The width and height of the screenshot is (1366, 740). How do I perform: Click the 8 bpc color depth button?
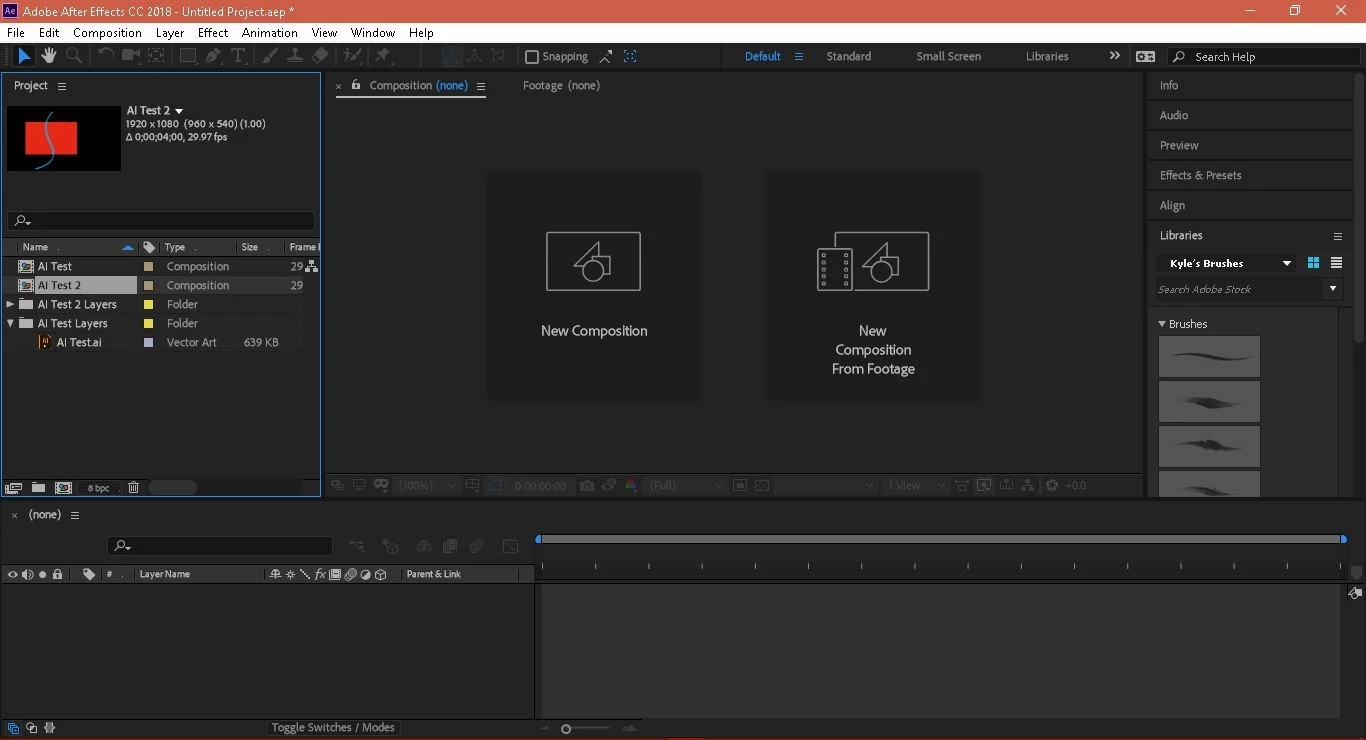point(98,488)
